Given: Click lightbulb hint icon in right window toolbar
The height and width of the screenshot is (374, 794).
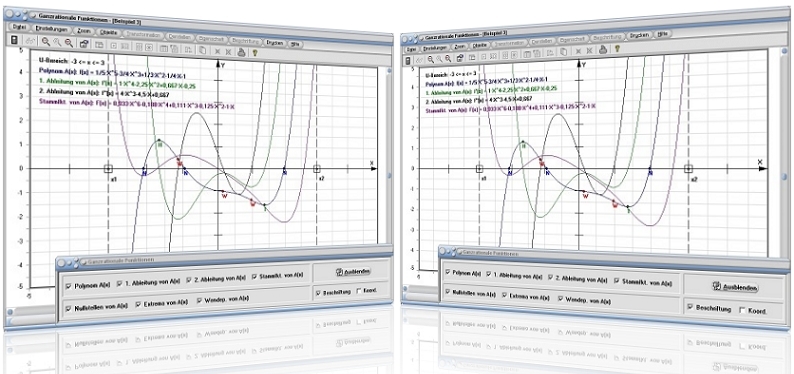Looking at the screenshot, I should (617, 49).
